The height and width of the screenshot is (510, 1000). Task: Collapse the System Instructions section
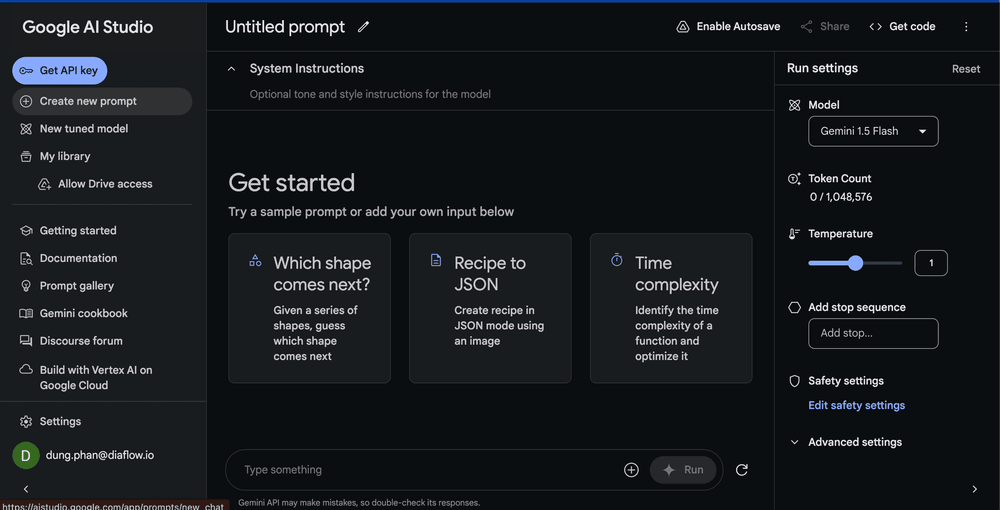232,69
